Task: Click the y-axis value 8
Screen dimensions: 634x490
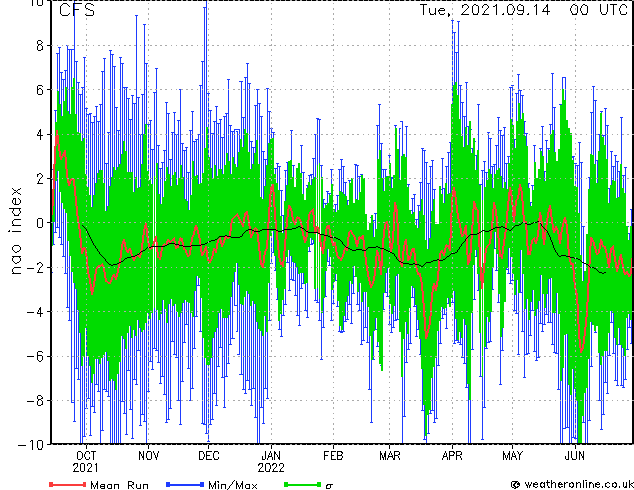Action: coord(40,46)
